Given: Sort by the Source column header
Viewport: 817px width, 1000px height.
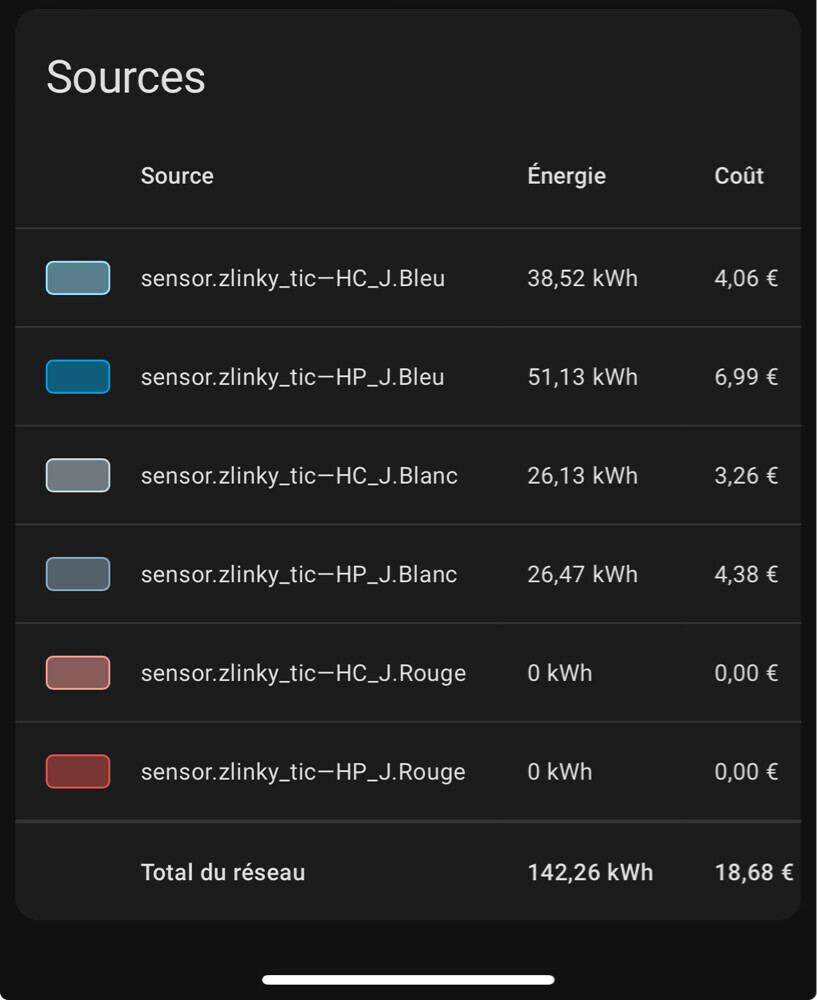Looking at the screenshot, I should click(177, 175).
